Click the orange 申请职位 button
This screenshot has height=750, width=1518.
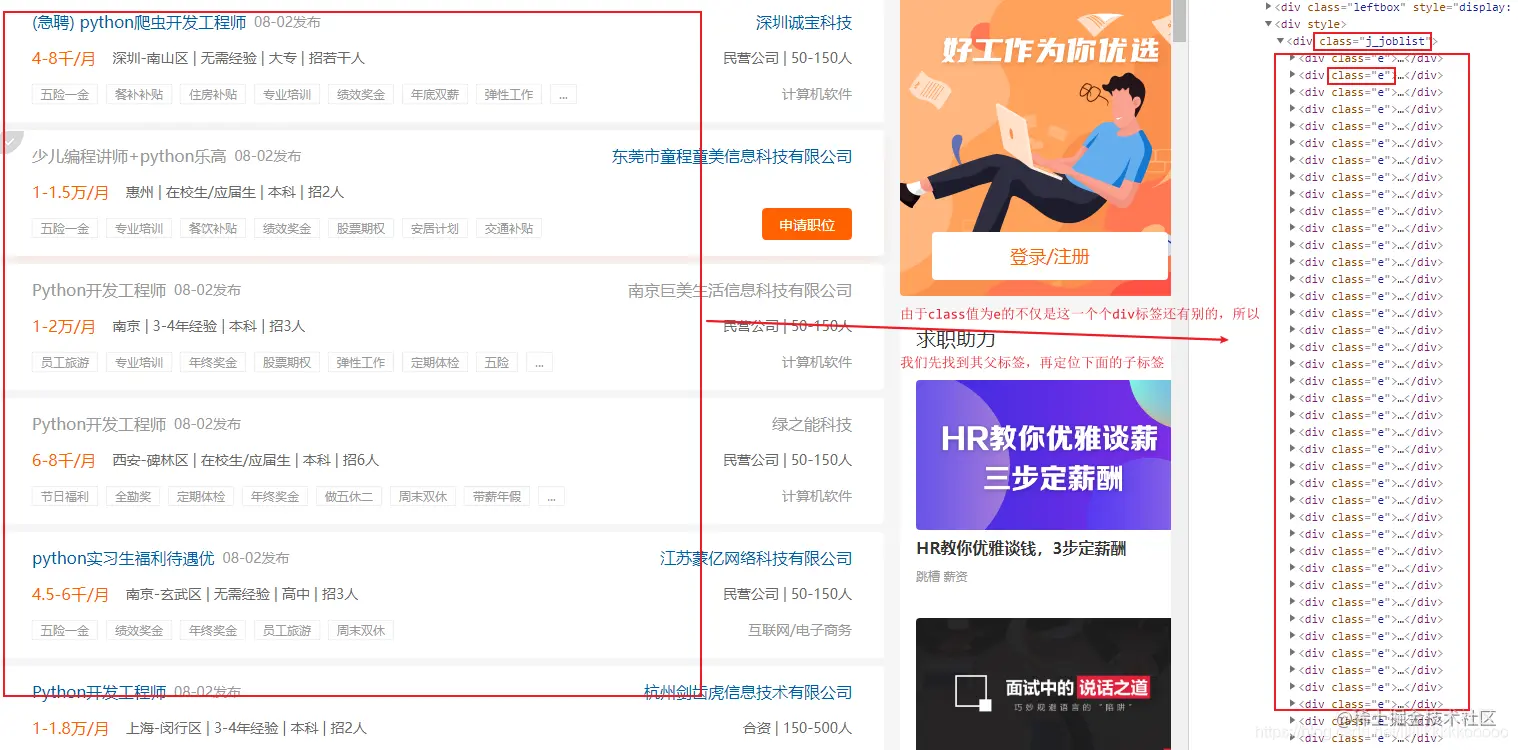807,225
